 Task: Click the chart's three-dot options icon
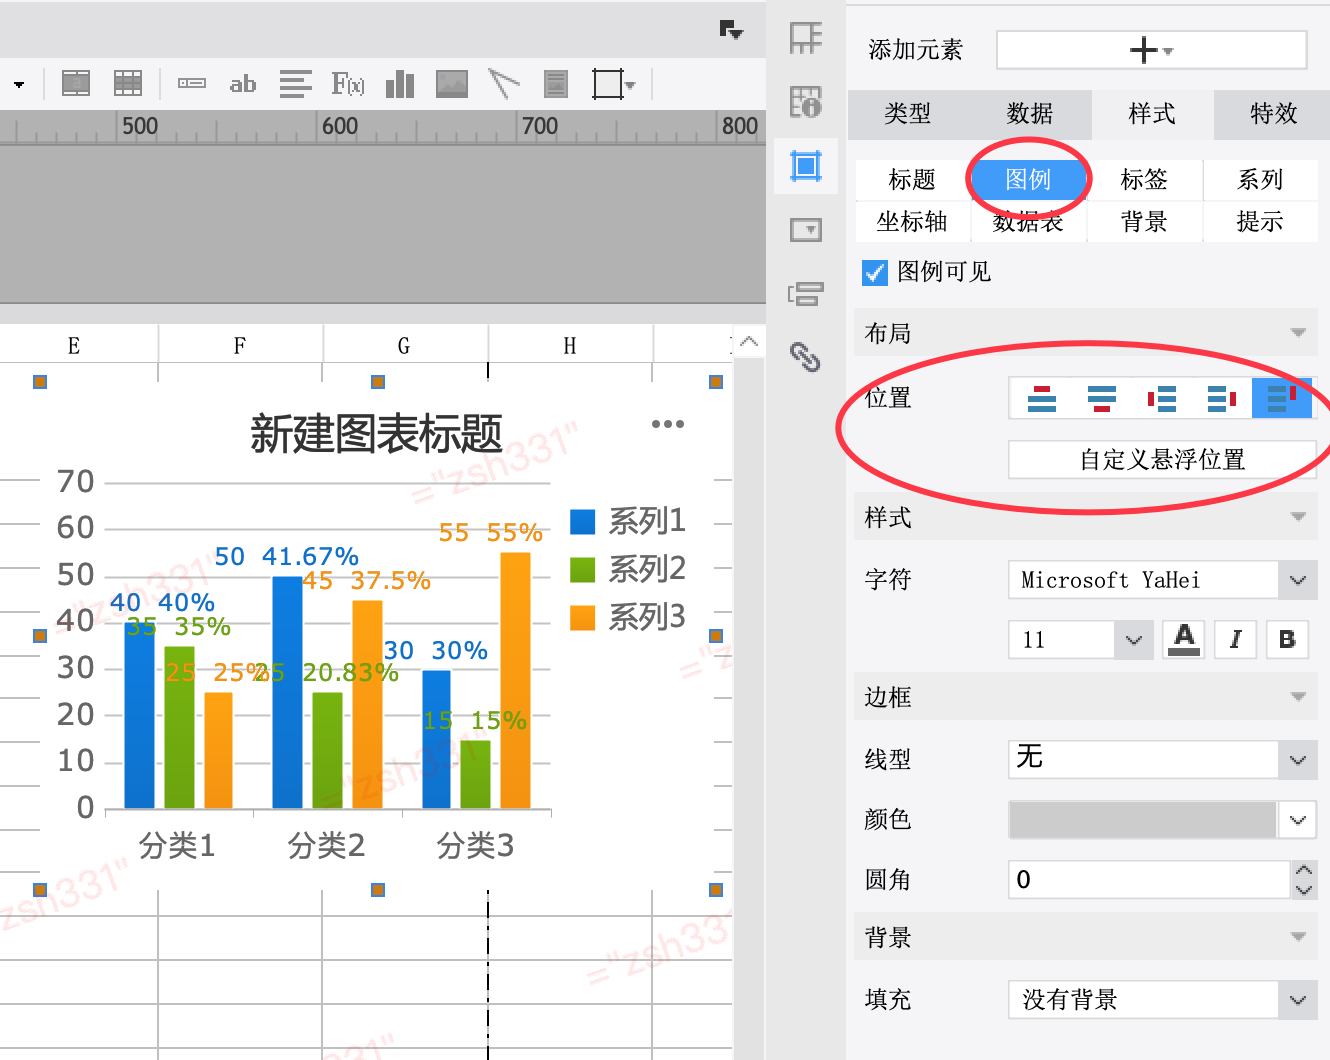(x=668, y=424)
